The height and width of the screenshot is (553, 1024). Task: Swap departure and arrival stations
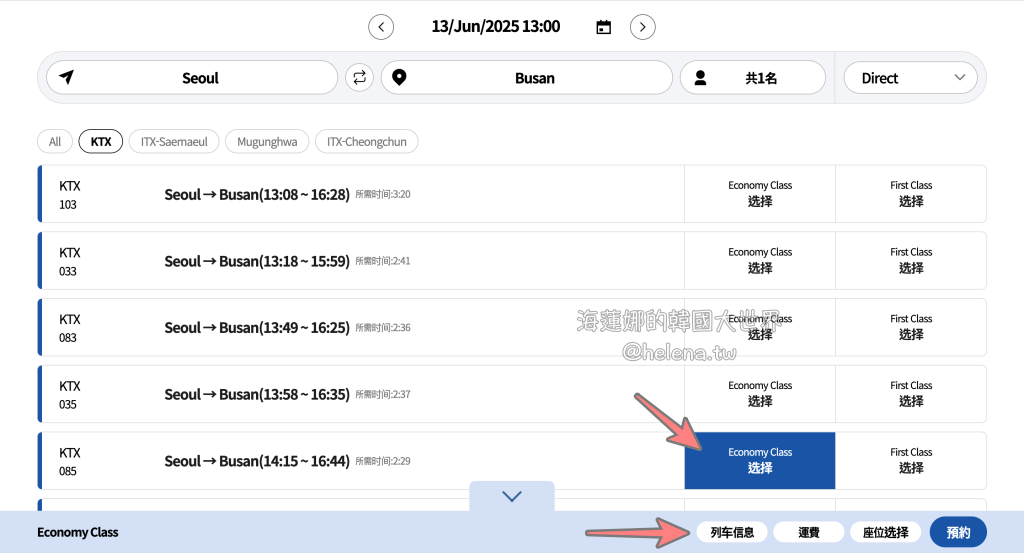359,78
